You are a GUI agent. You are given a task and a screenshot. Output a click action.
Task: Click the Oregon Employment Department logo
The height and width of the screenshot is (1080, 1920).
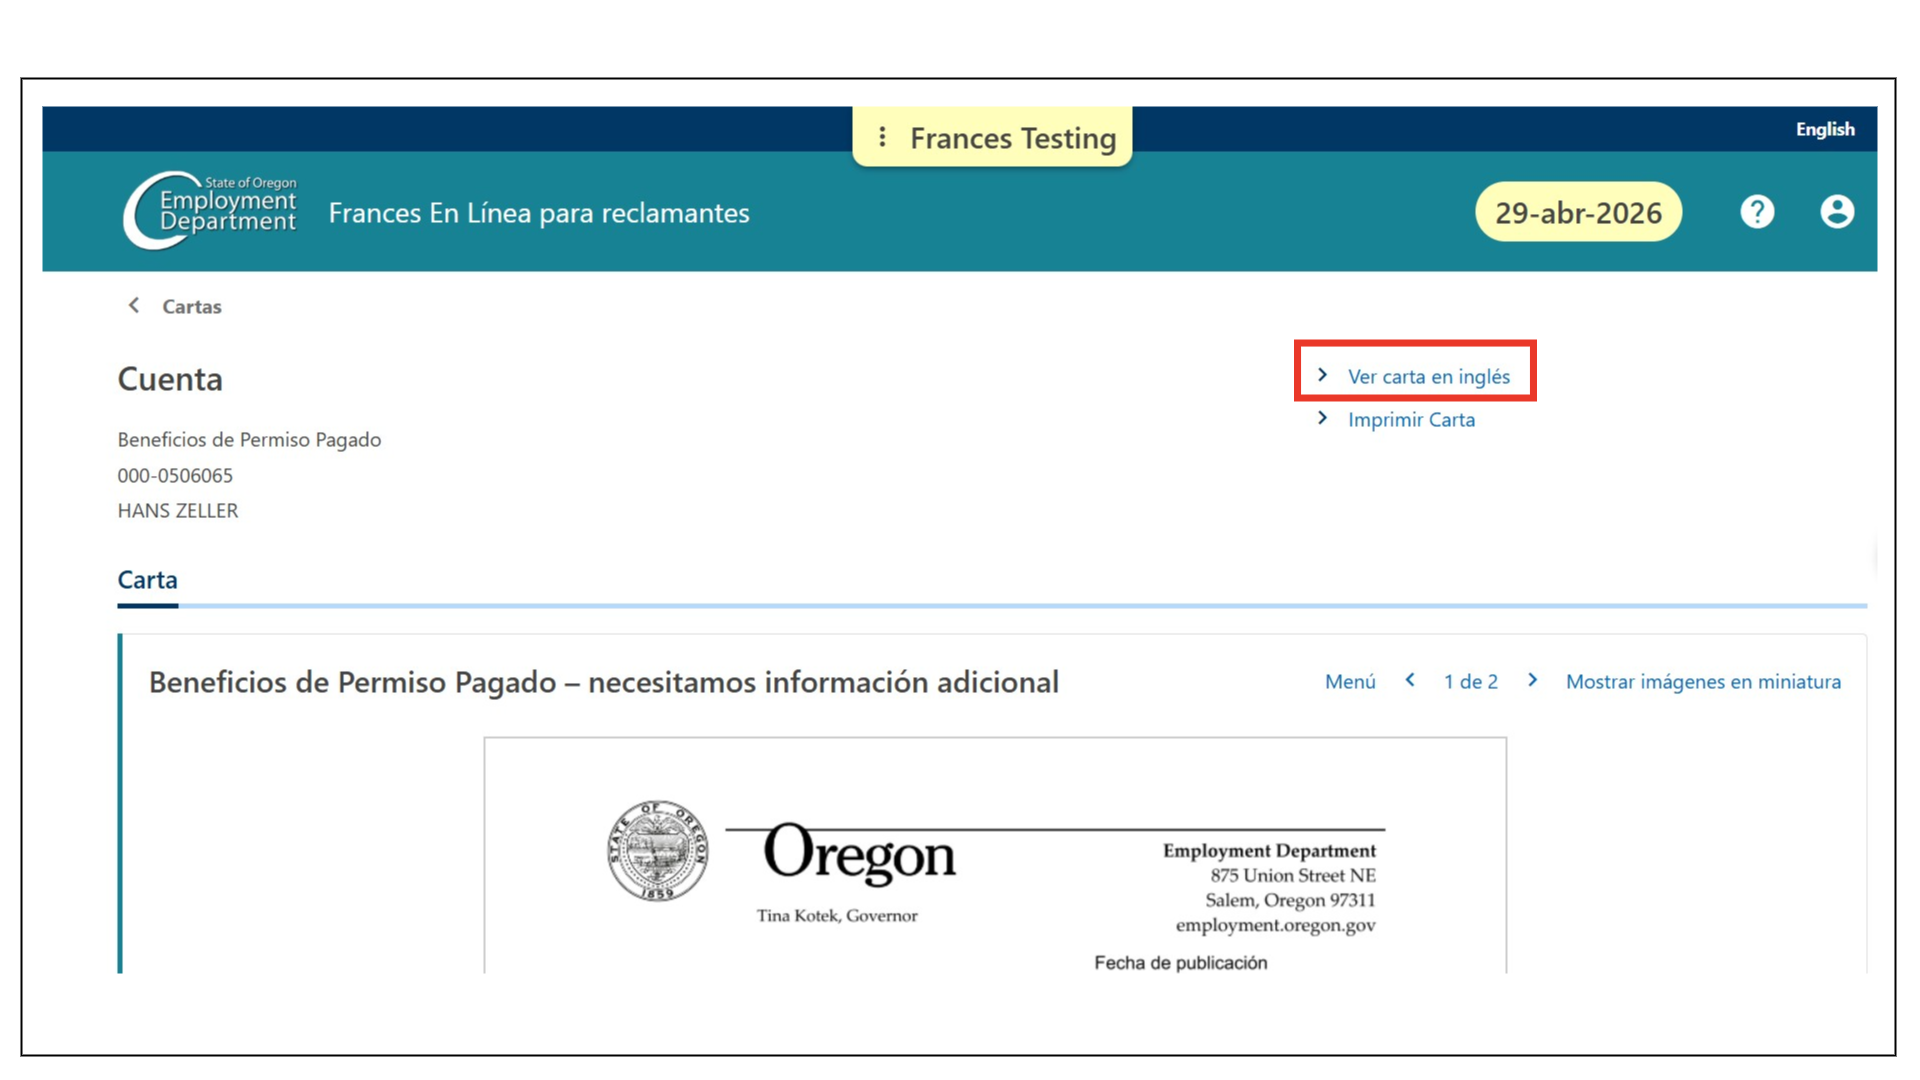[211, 210]
